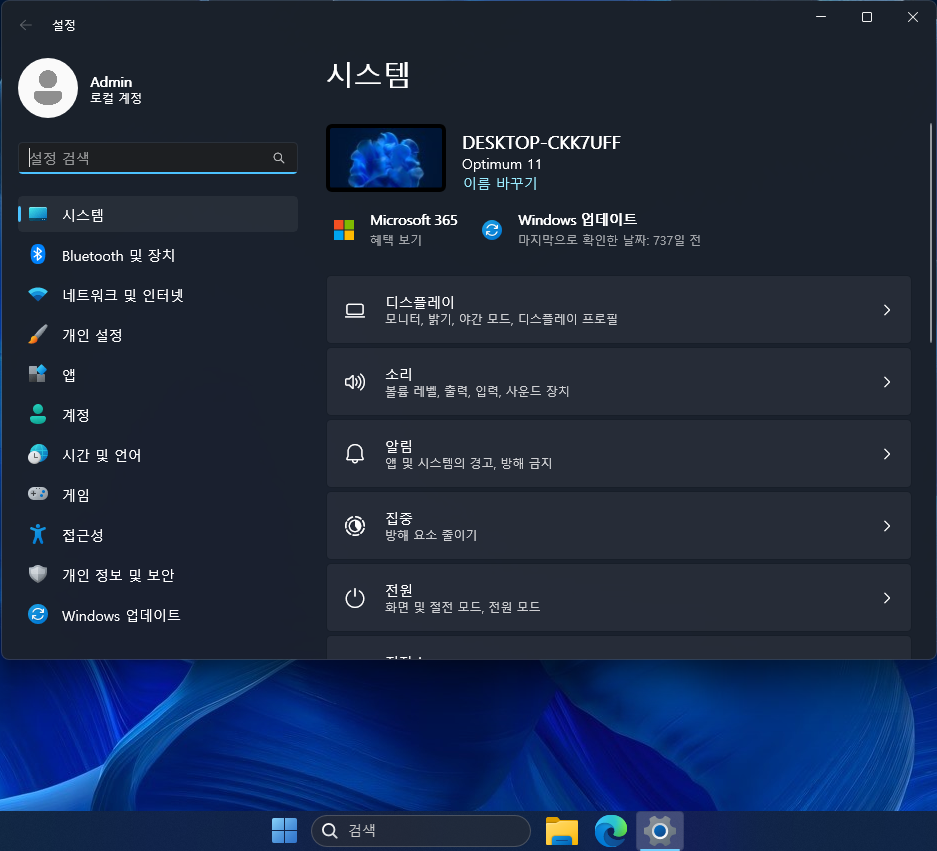Click the power icon in 전원 row
The width and height of the screenshot is (937, 851).
[355, 598]
